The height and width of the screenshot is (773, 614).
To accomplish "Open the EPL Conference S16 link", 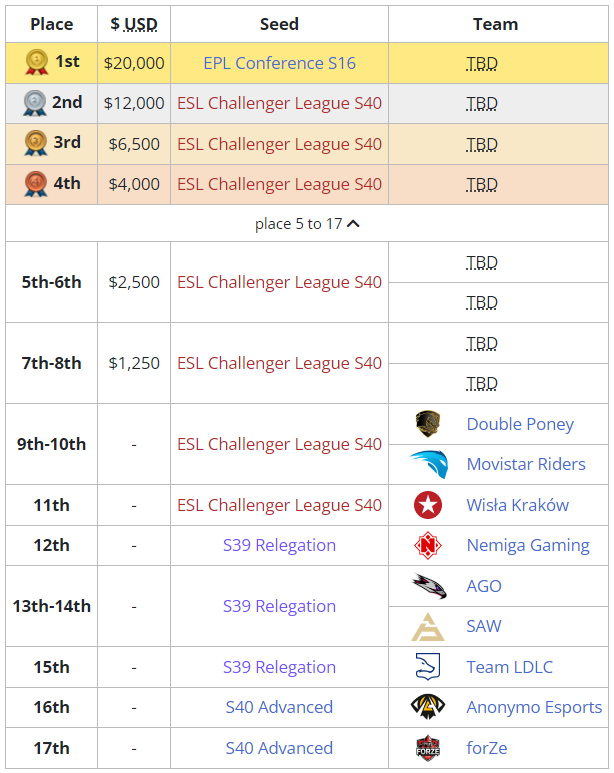I will 279,63.
